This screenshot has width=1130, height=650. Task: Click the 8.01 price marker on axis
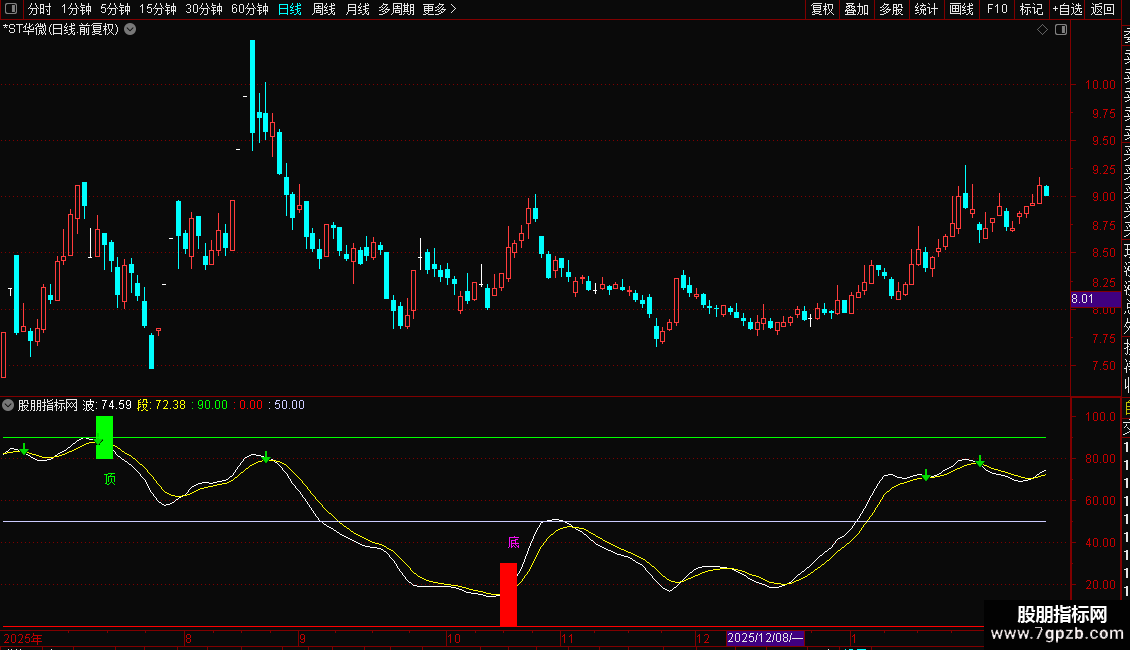[1082, 298]
